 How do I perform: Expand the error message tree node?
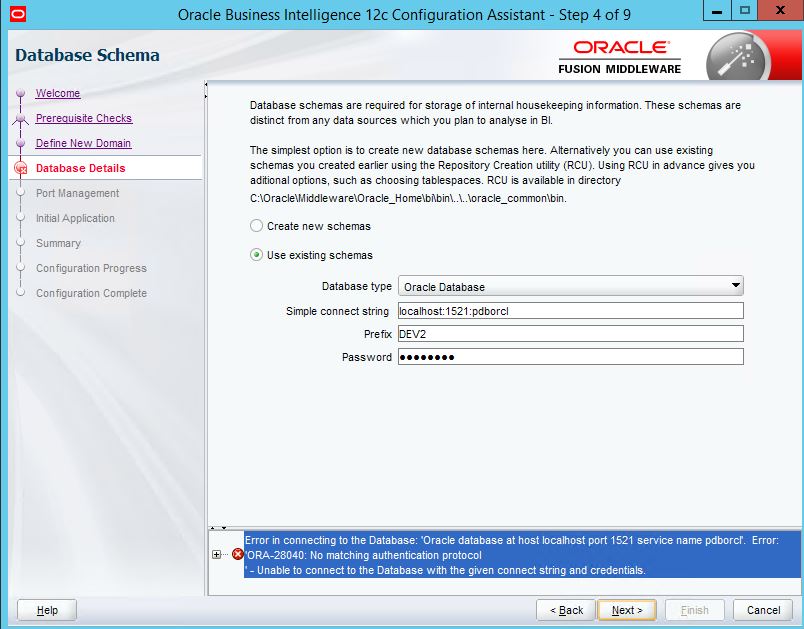click(217, 554)
